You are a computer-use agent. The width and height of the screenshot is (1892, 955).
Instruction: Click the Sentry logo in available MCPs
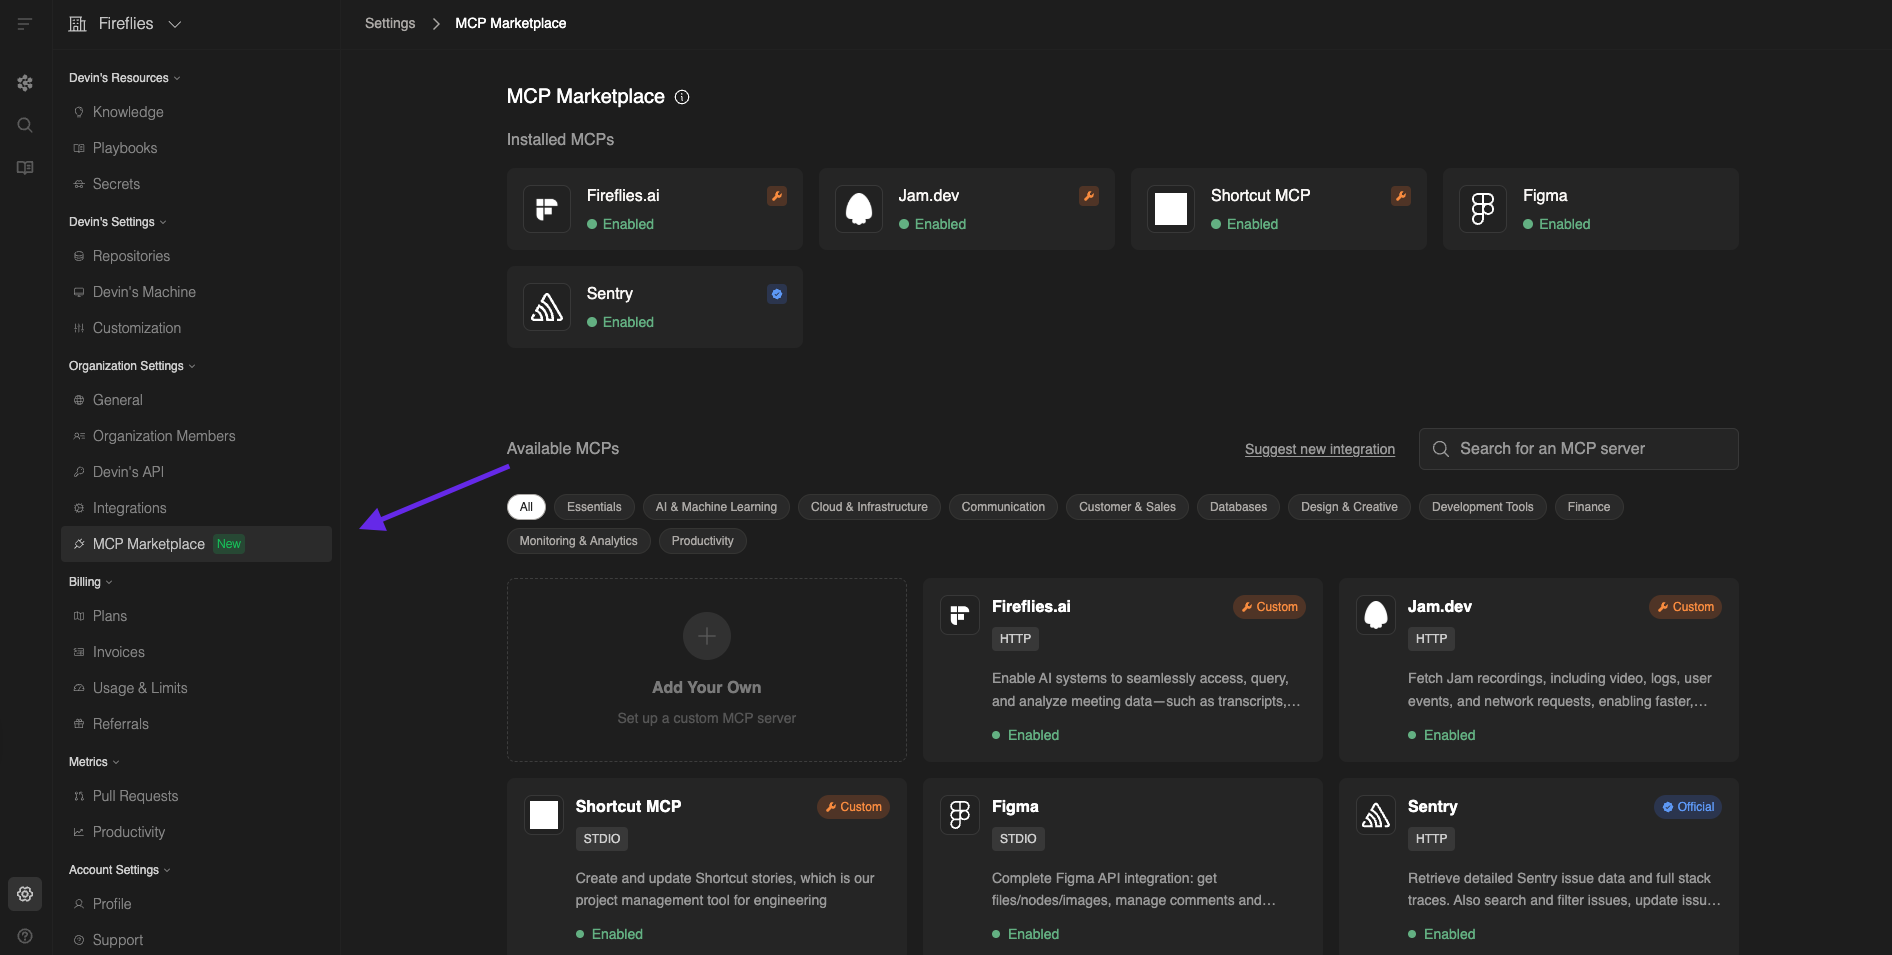tap(1376, 815)
